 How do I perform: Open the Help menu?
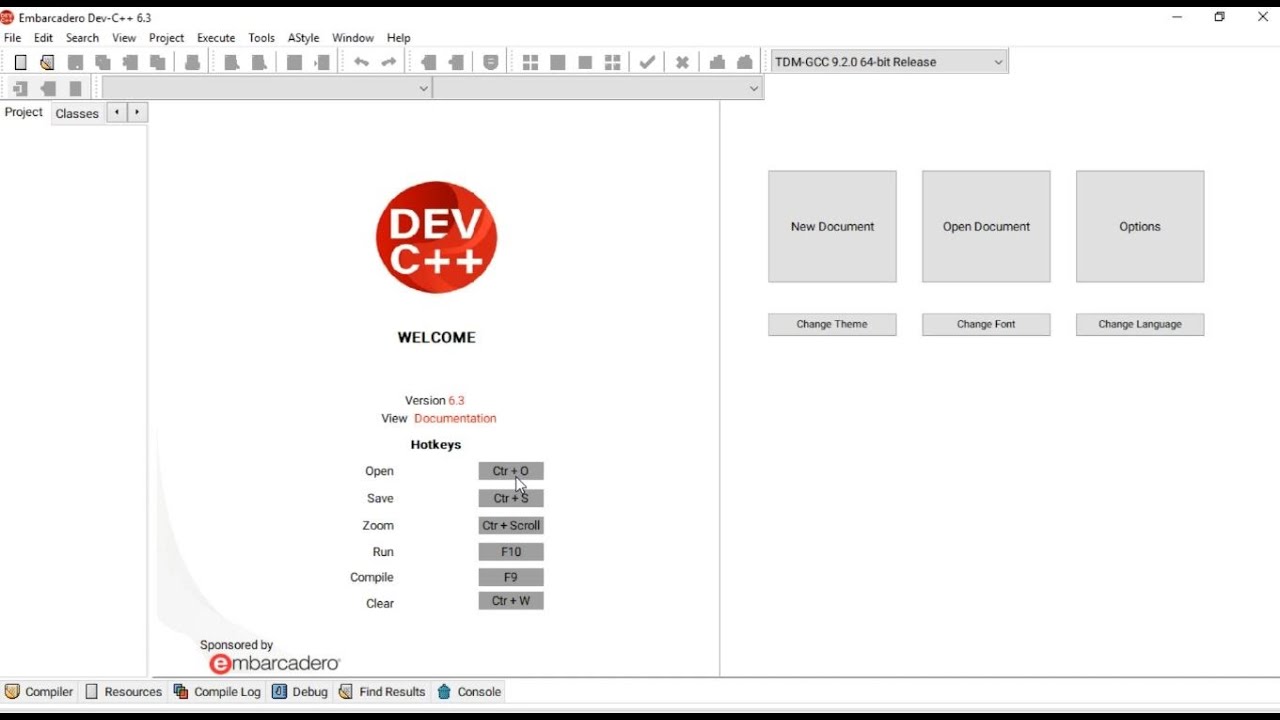coord(398,38)
